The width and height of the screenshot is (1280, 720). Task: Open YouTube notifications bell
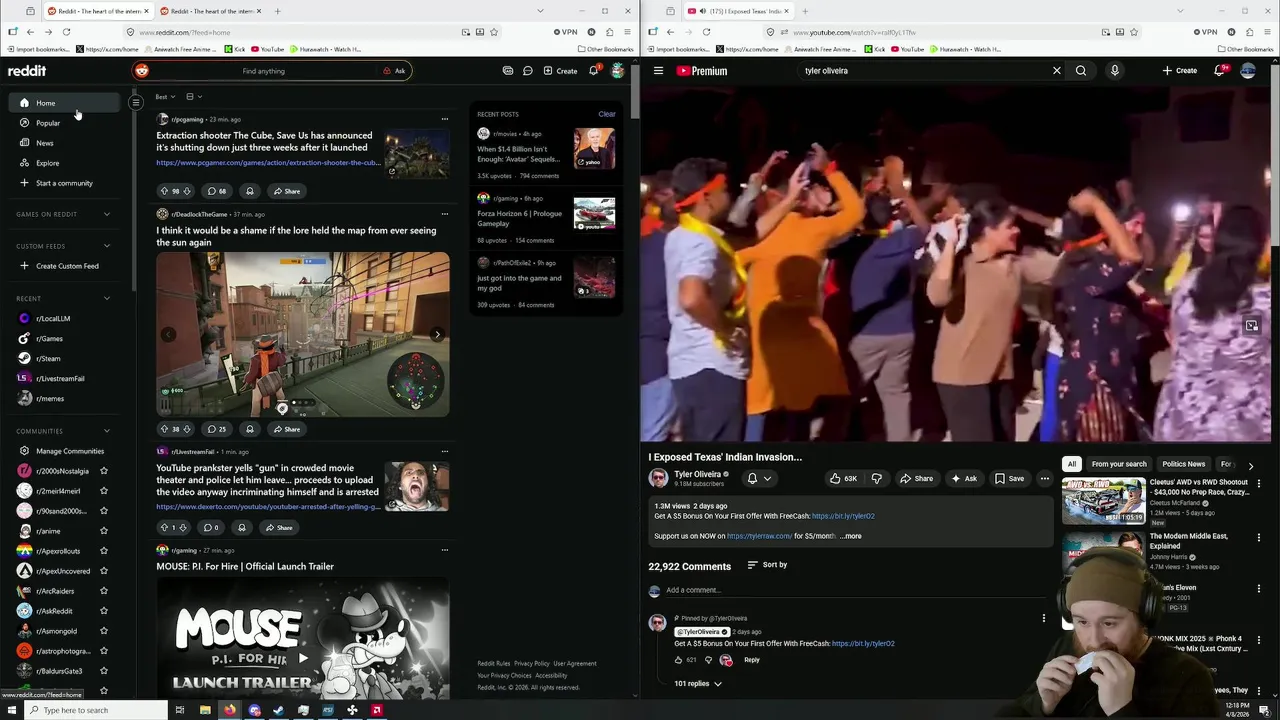coord(1219,71)
